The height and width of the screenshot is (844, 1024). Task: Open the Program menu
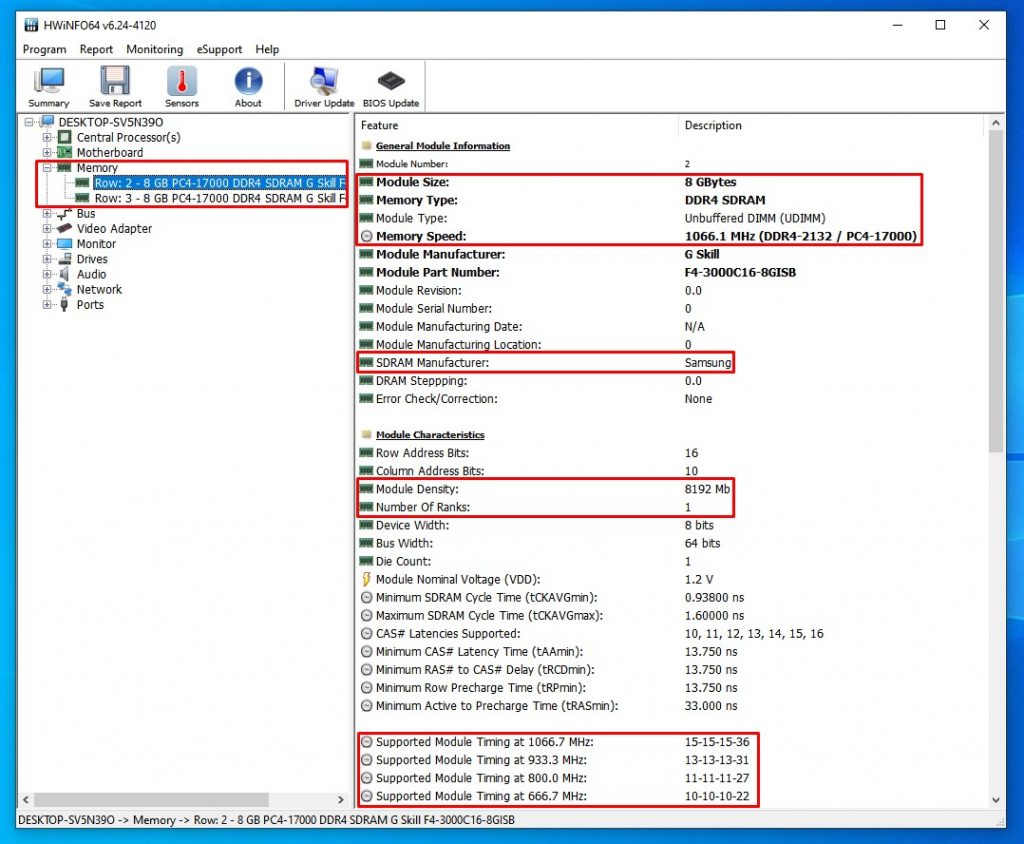pos(44,49)
